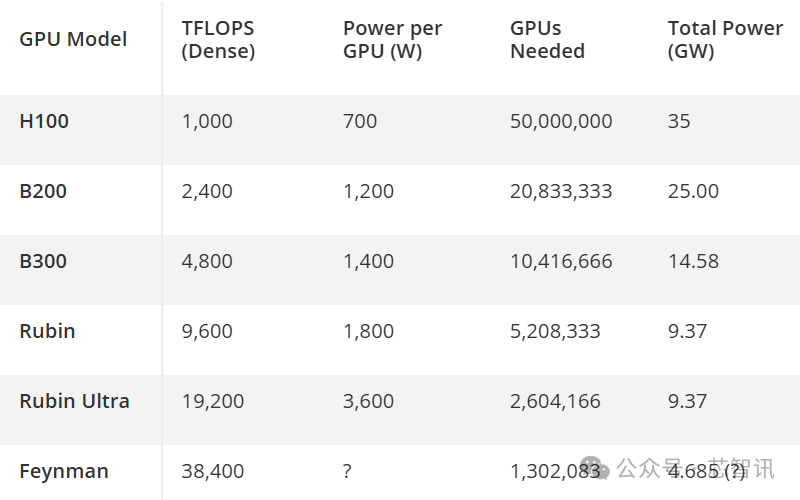
Task: Click the WeChat watermark logo icon
Action: coord(595,468)
